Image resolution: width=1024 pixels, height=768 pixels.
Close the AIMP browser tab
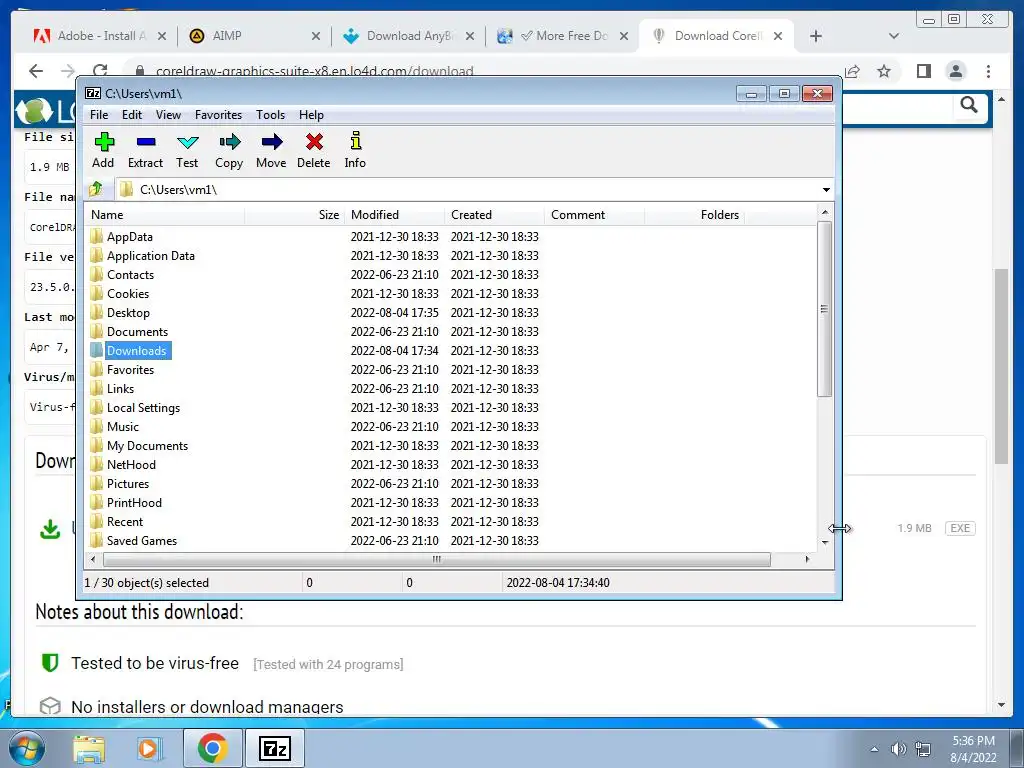(315, 36)
